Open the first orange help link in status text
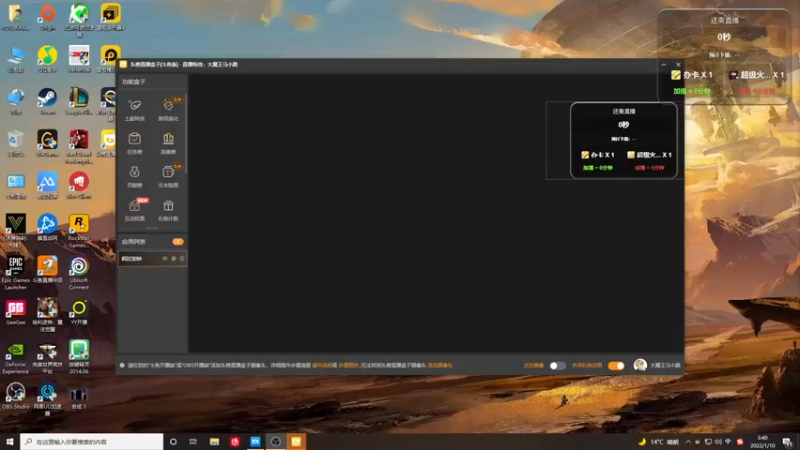The image size is (800, 450). (323, 365)
